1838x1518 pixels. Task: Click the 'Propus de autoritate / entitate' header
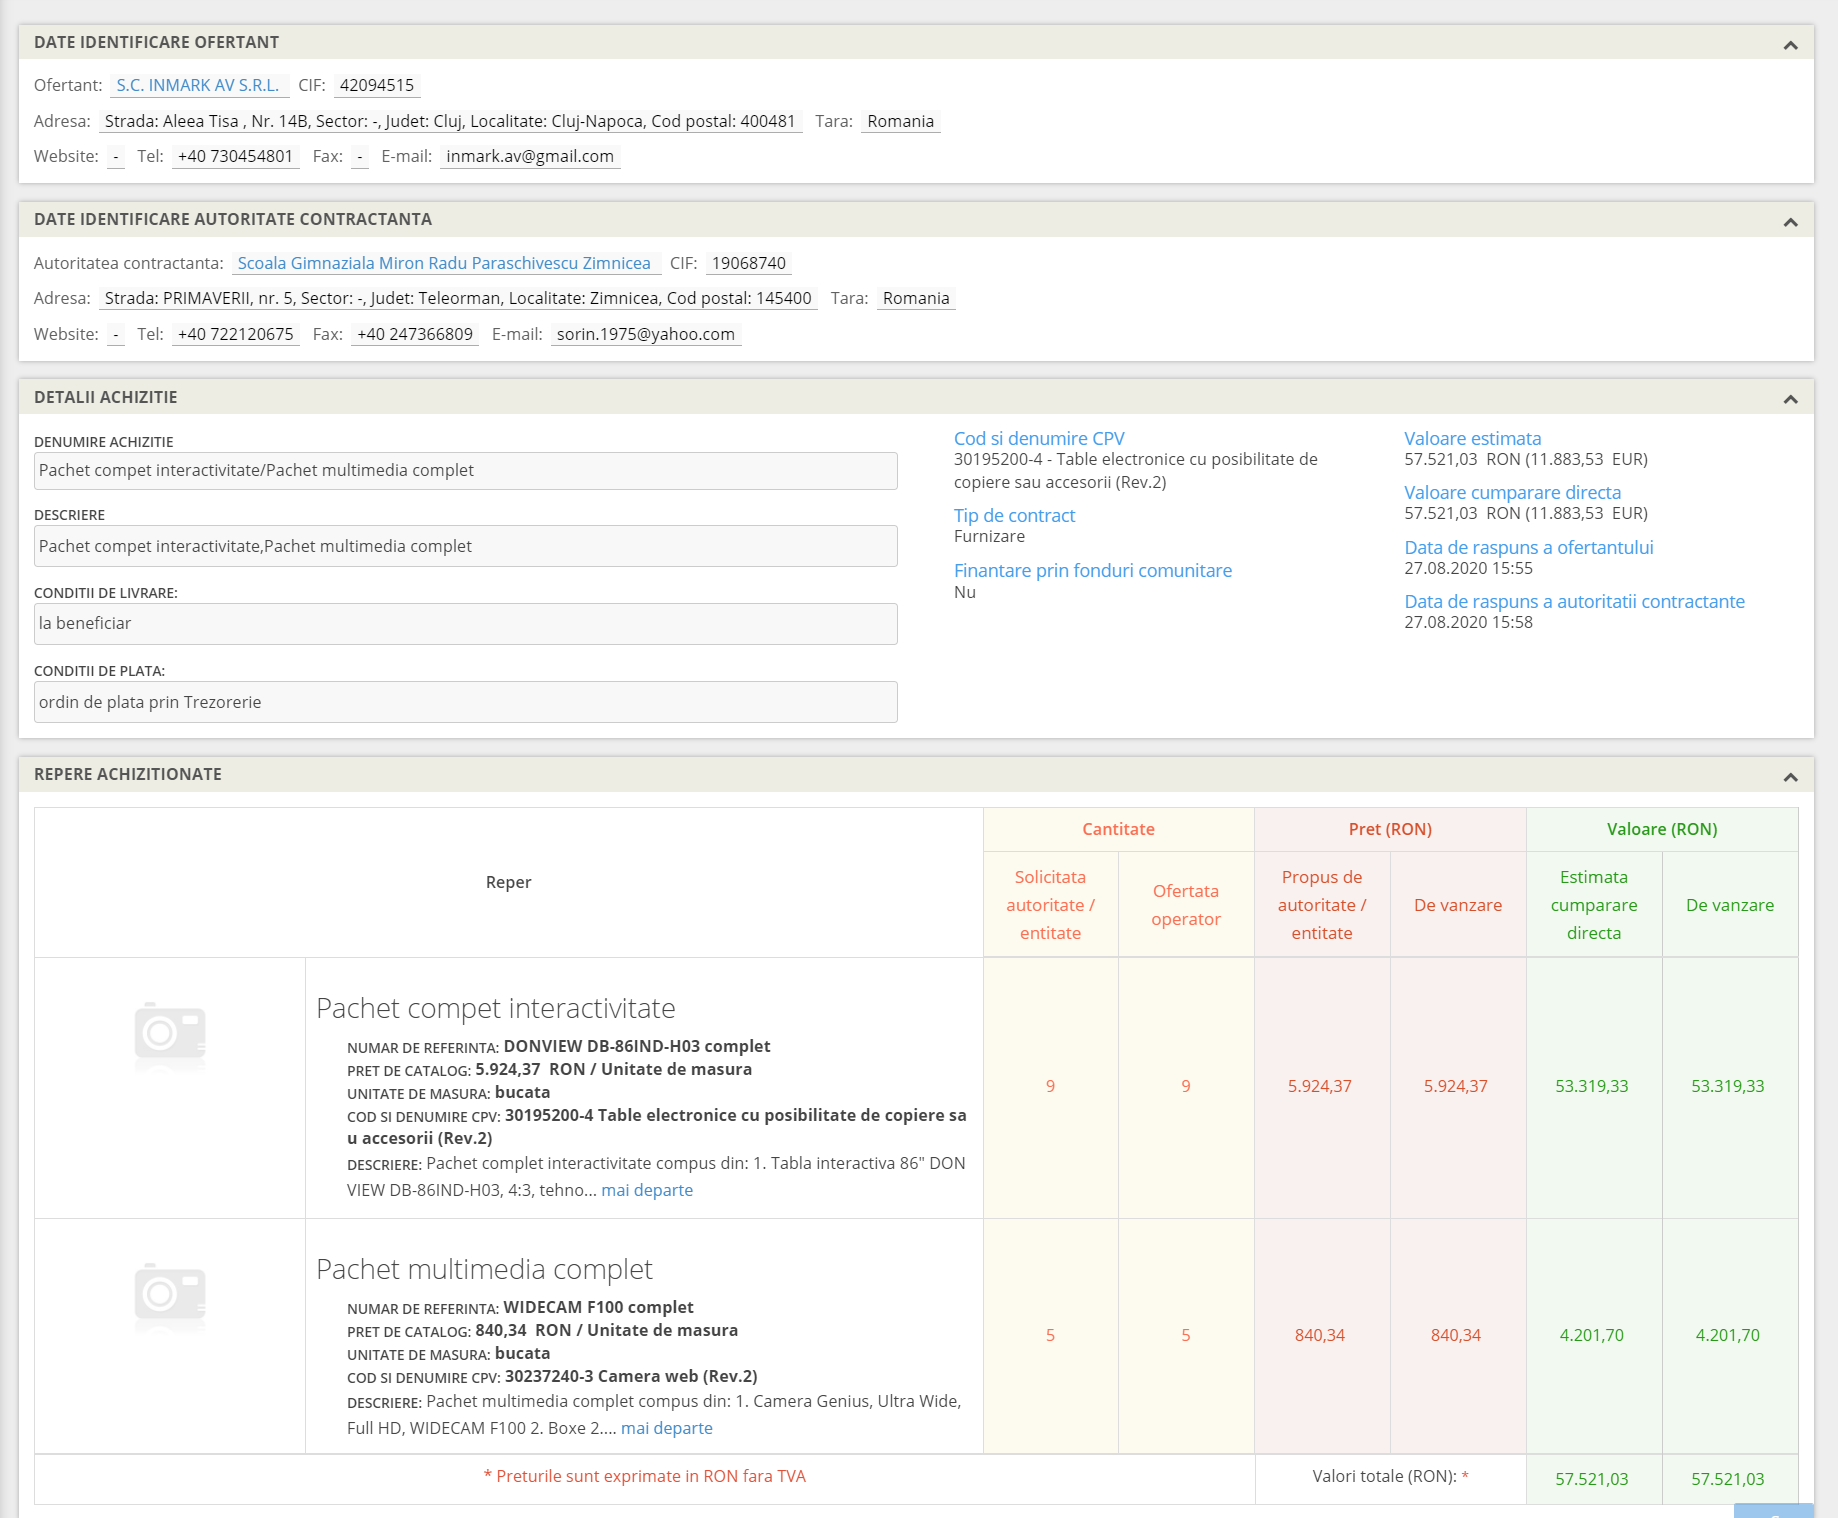(x=1322, y=905)
